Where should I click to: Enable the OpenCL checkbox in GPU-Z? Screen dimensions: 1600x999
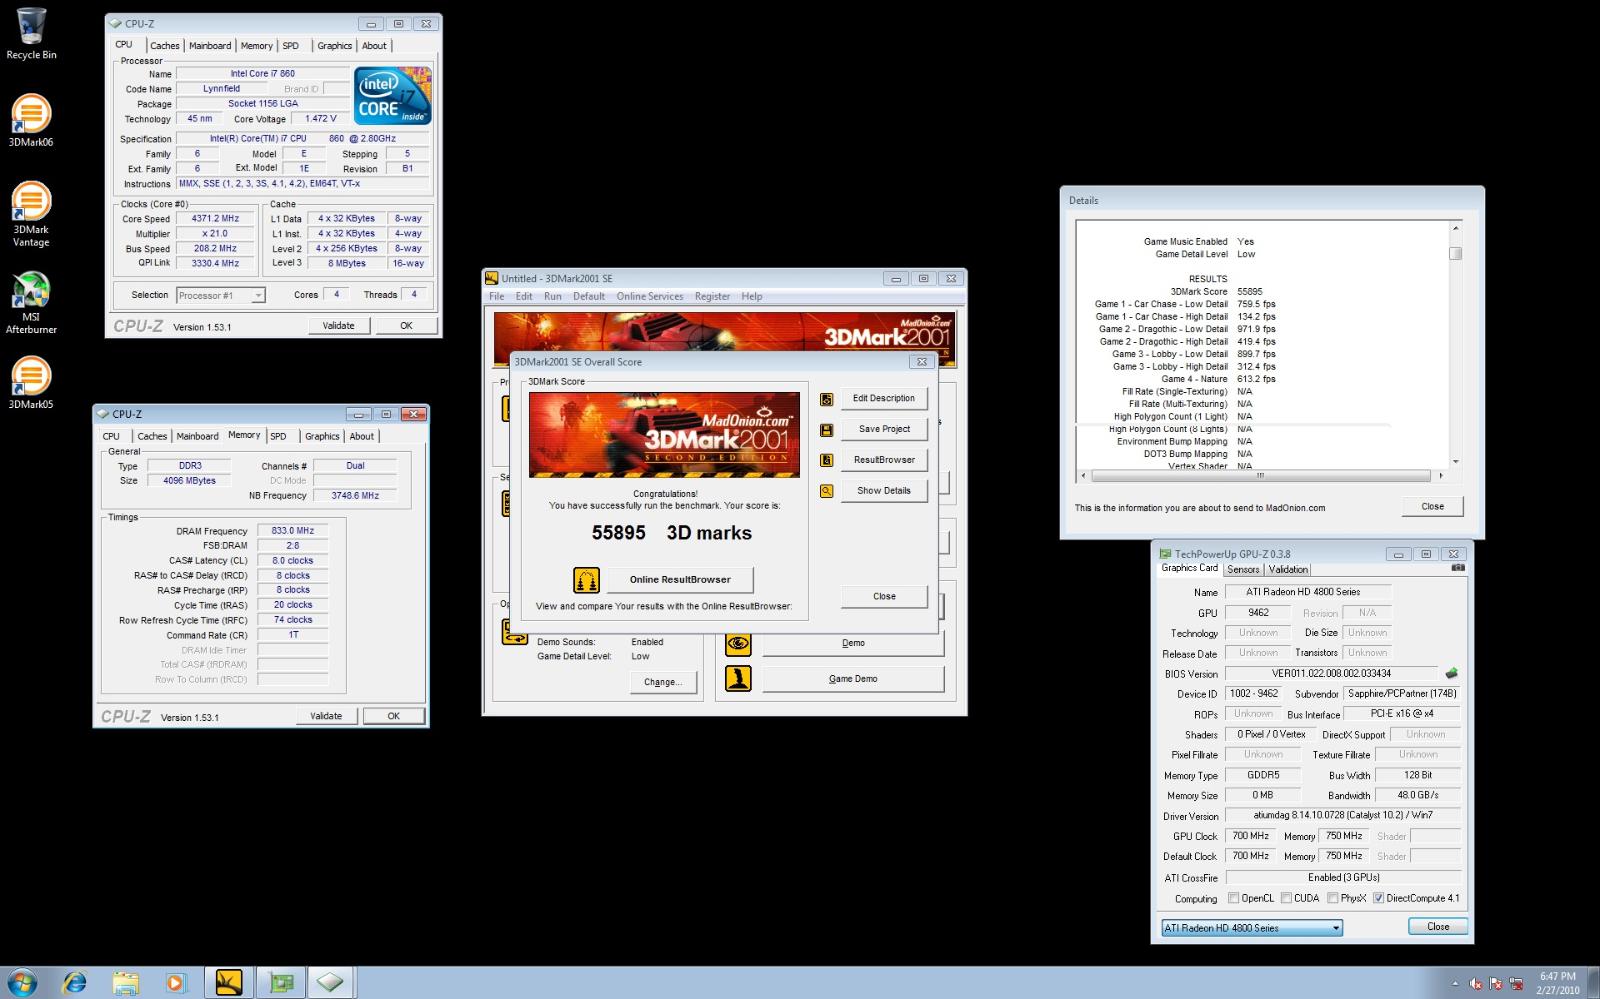pyautogui.click(x=1233, y=898)
